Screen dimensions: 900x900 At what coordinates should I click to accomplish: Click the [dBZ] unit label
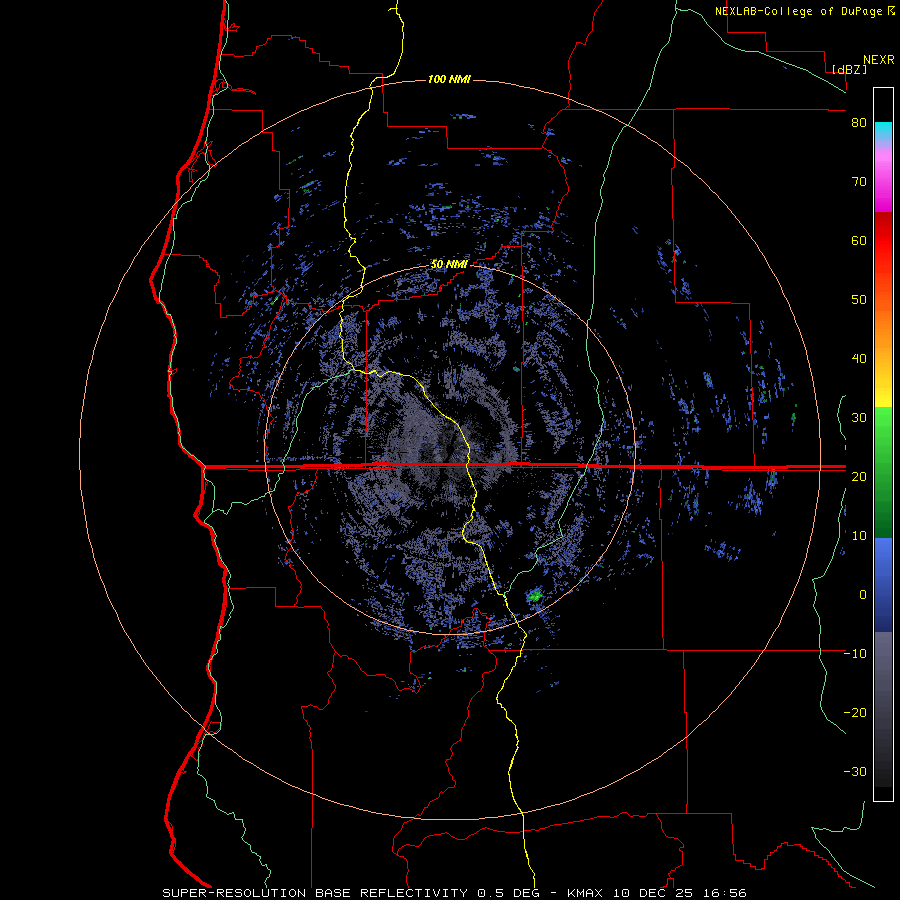pyautogui.click(x=849, y=69)
